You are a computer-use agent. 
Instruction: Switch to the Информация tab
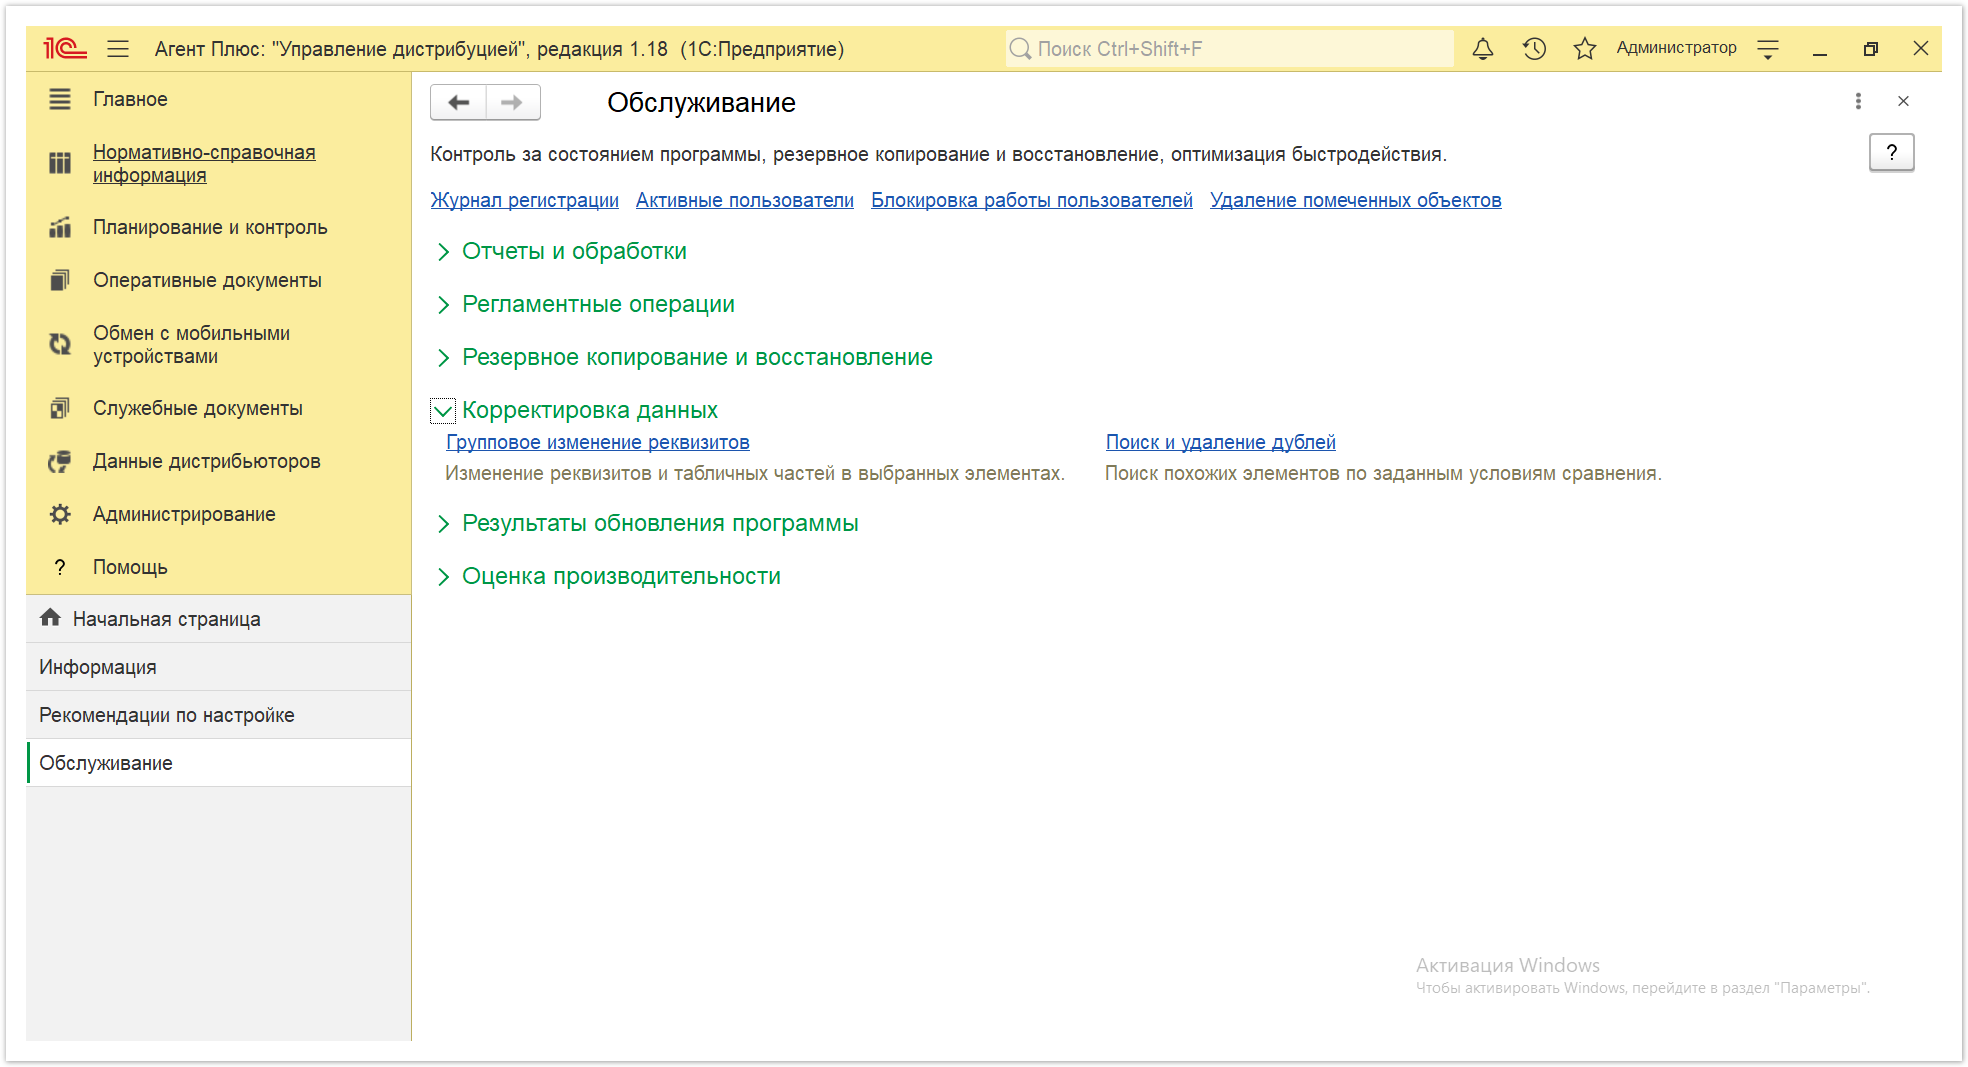219,667
